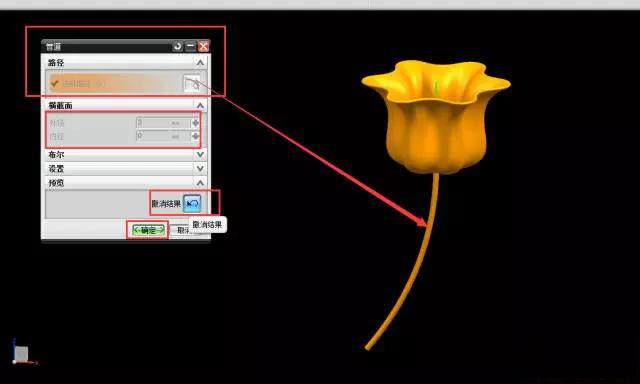Click the curve selection icon in 路径
The width and height of the screenshot is (640, 384).
(191, 83)
